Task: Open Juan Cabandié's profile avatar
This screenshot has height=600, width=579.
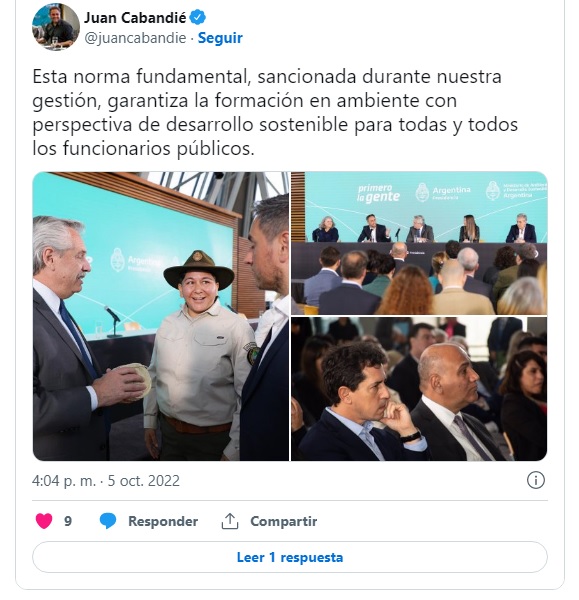Action: (56, 27)
